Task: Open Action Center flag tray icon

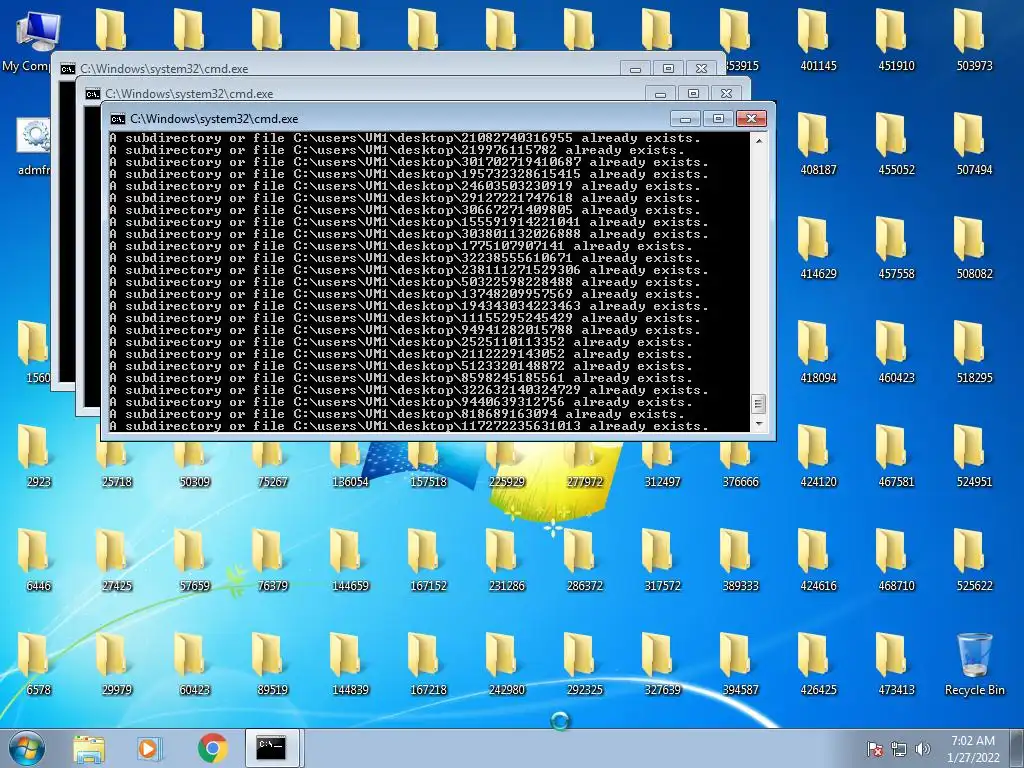Action: point(875,749)
